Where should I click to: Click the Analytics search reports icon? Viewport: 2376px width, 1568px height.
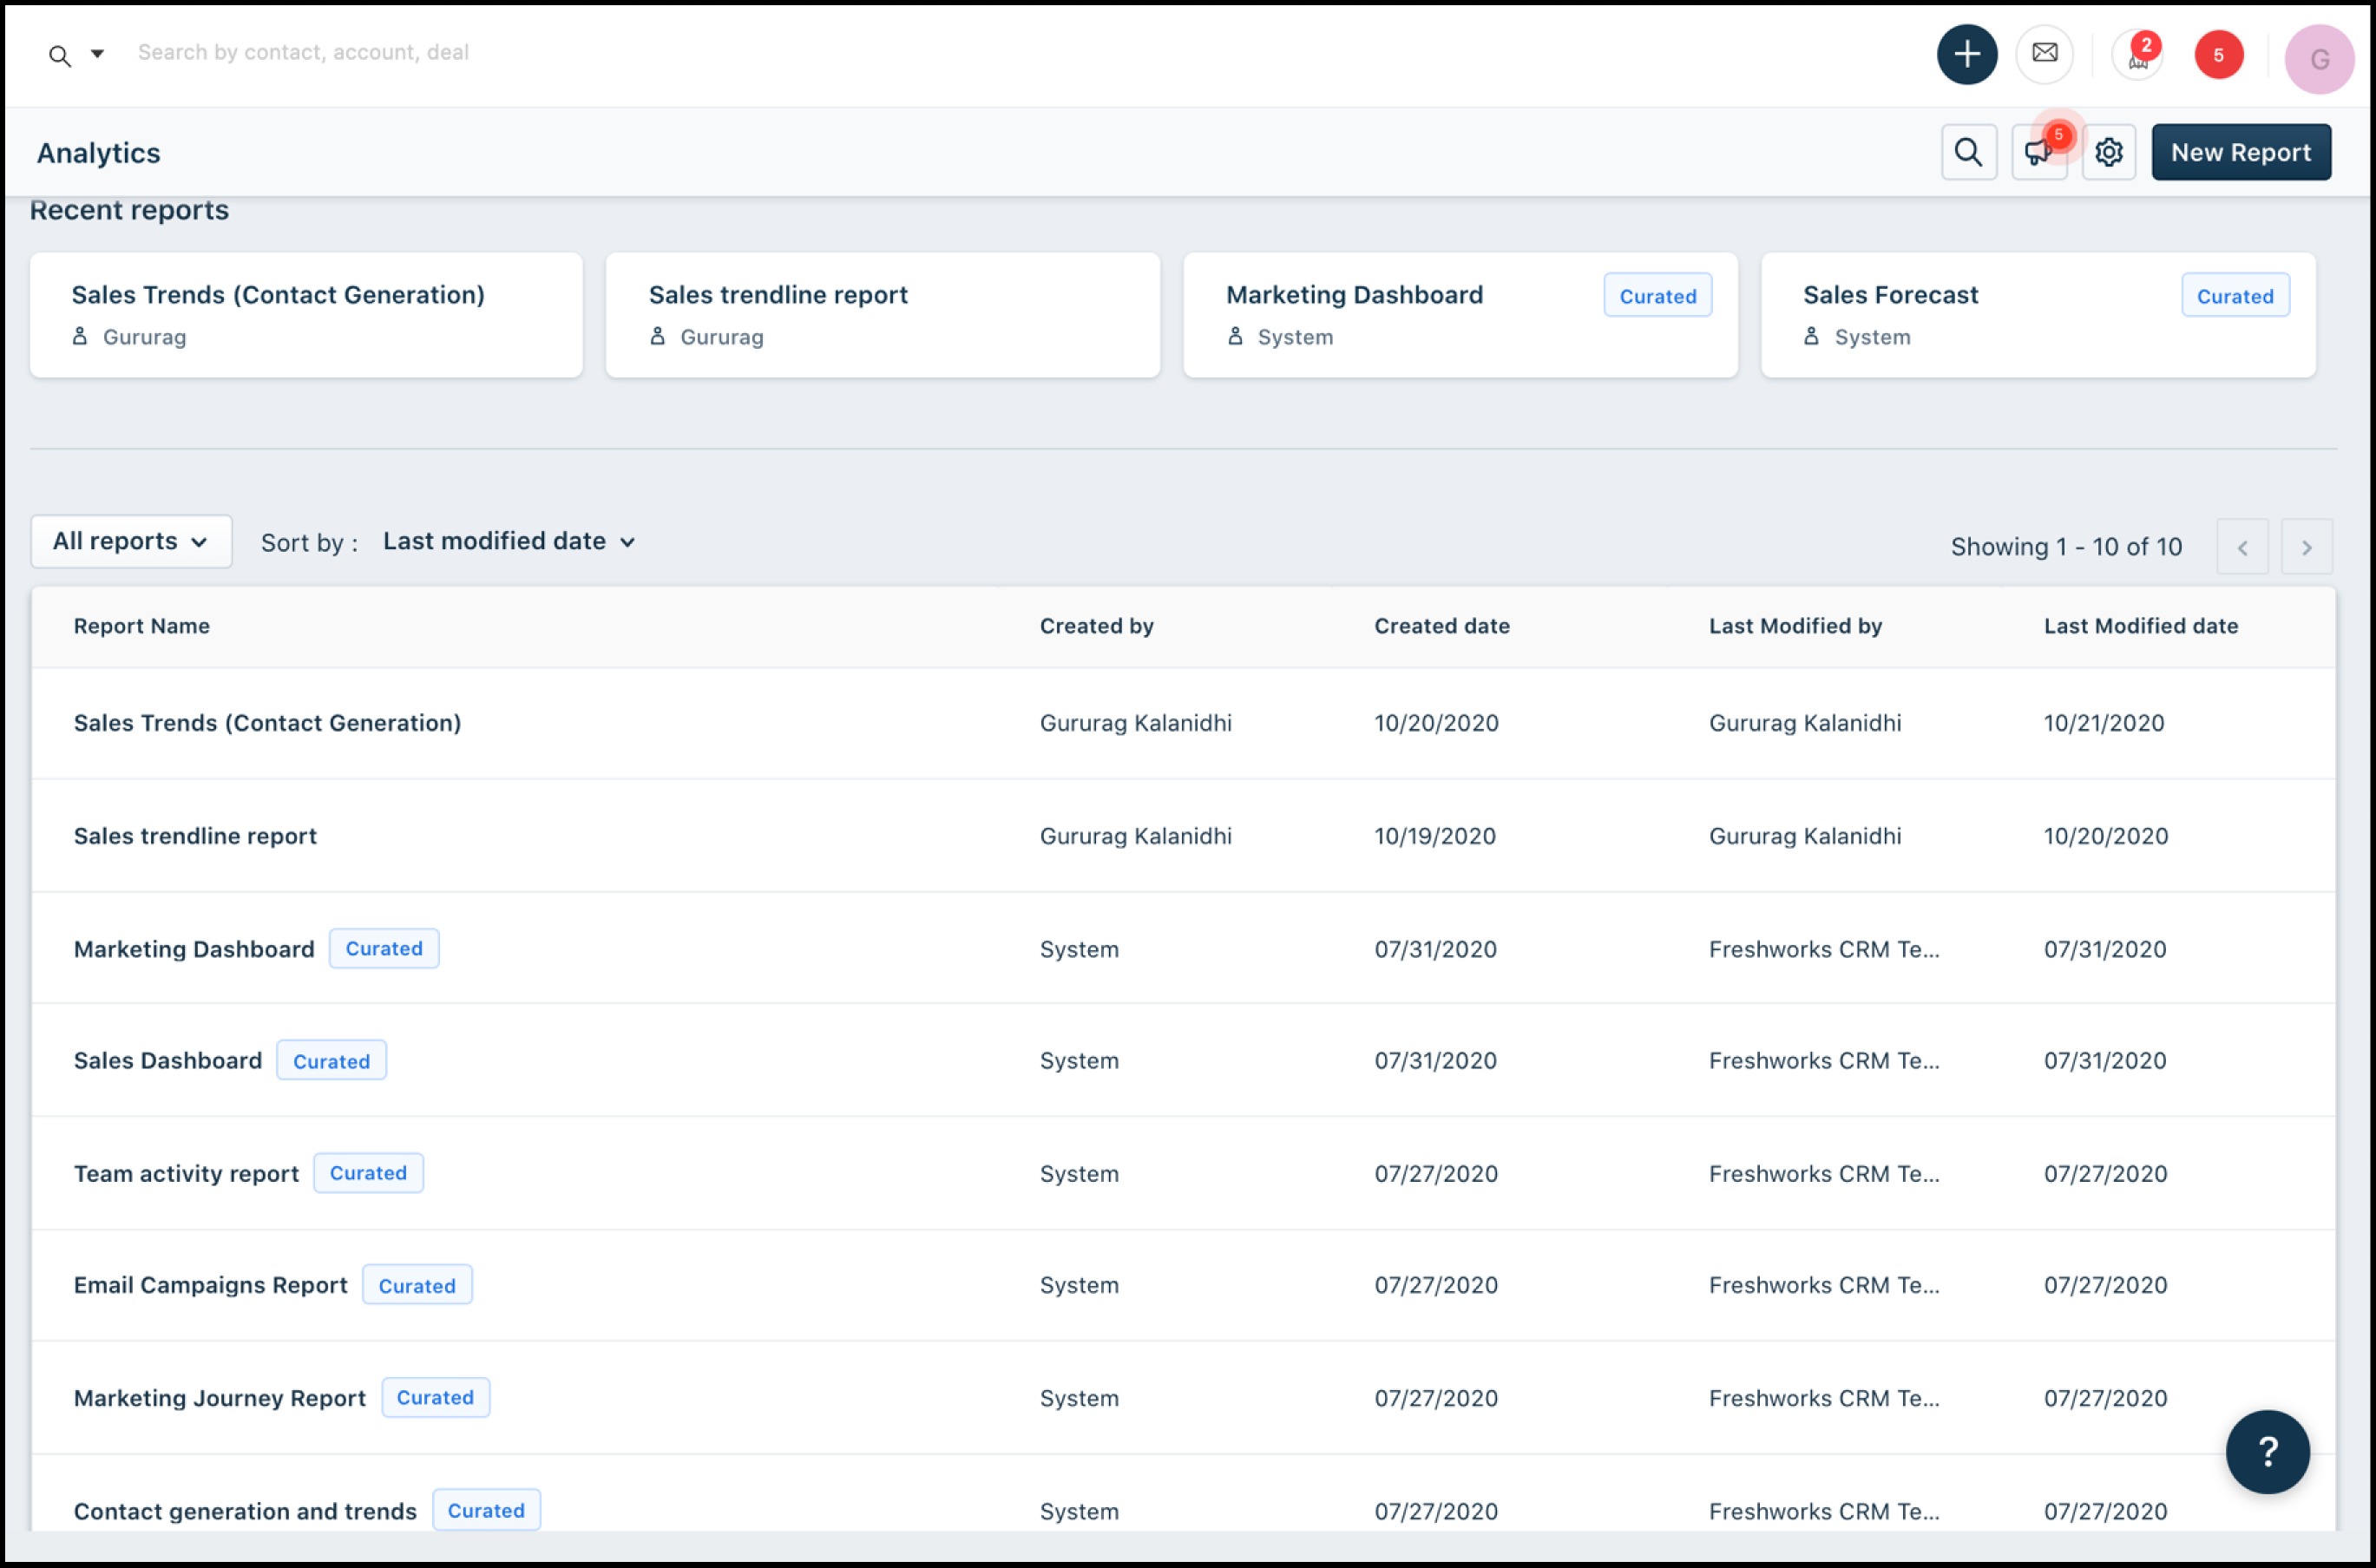tap(1968, 152)
